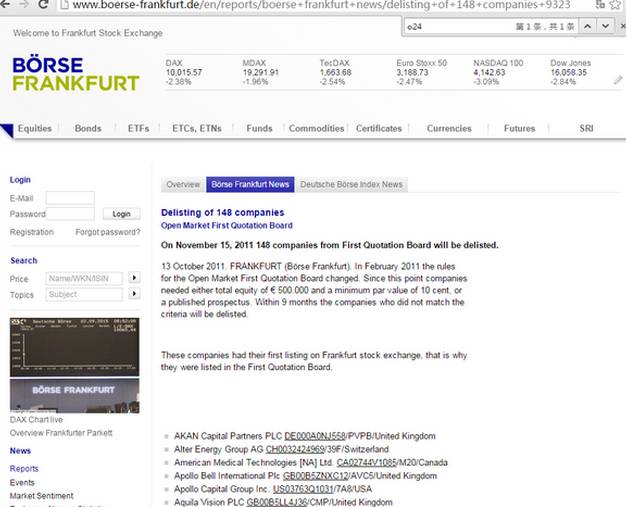This screenshot has width=626, height=507.
Task: Click the Name/WKN/ISIN price search field
Action: (84, 278)
